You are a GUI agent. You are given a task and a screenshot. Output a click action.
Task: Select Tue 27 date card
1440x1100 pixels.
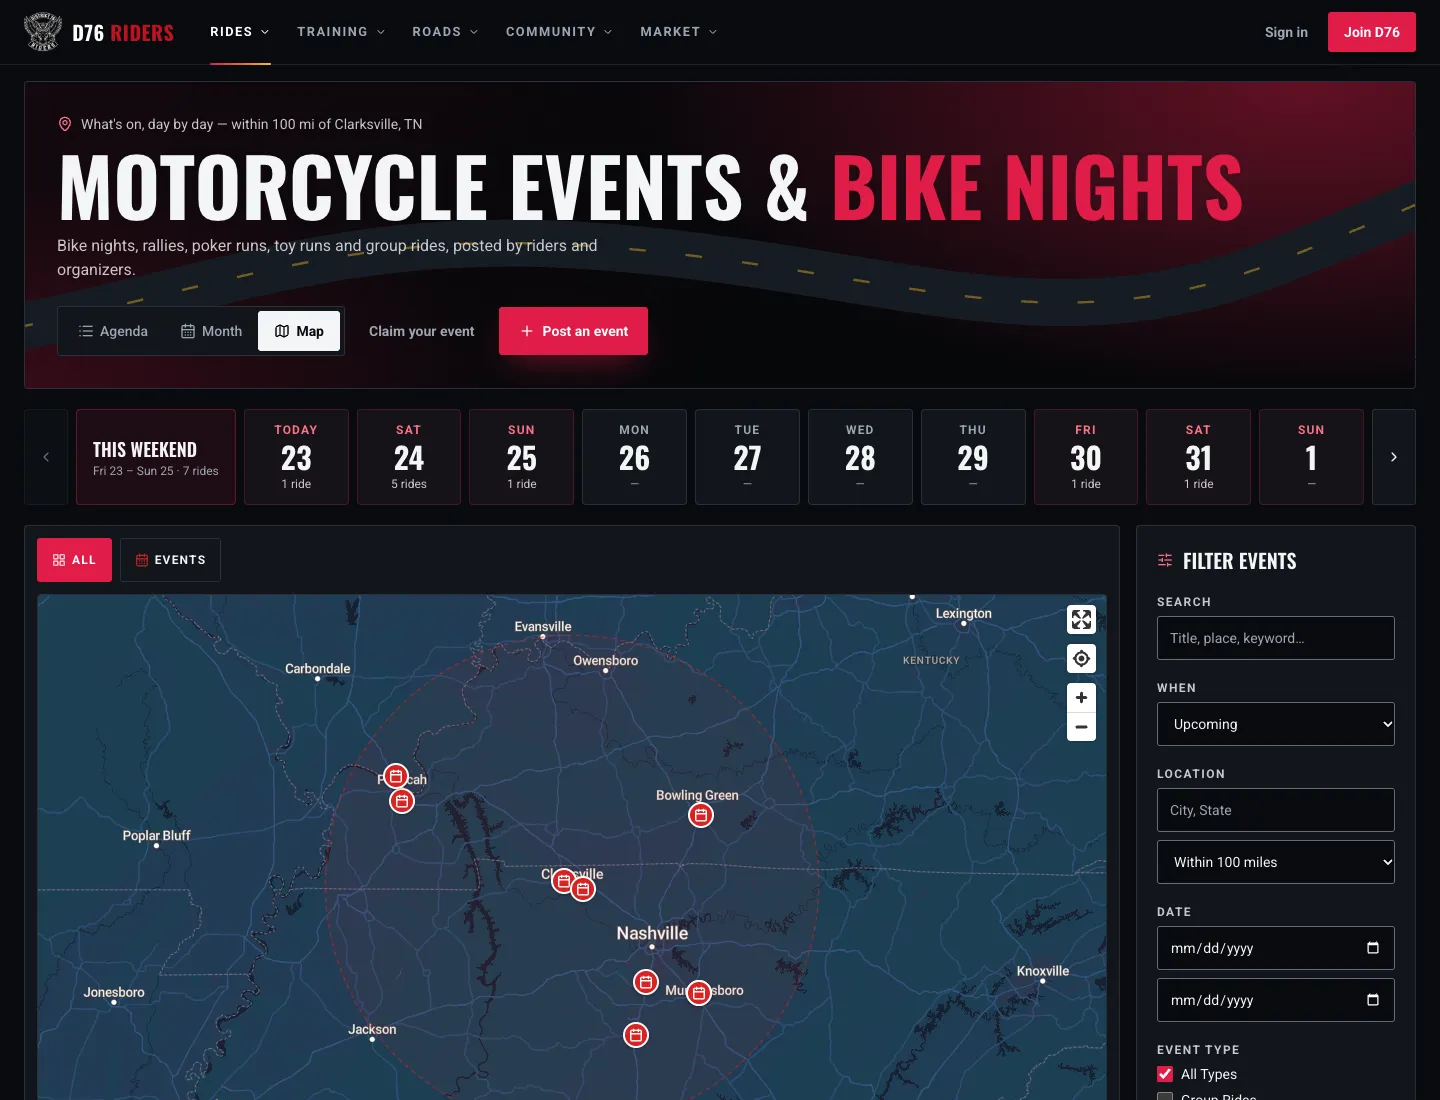(747, 457)
